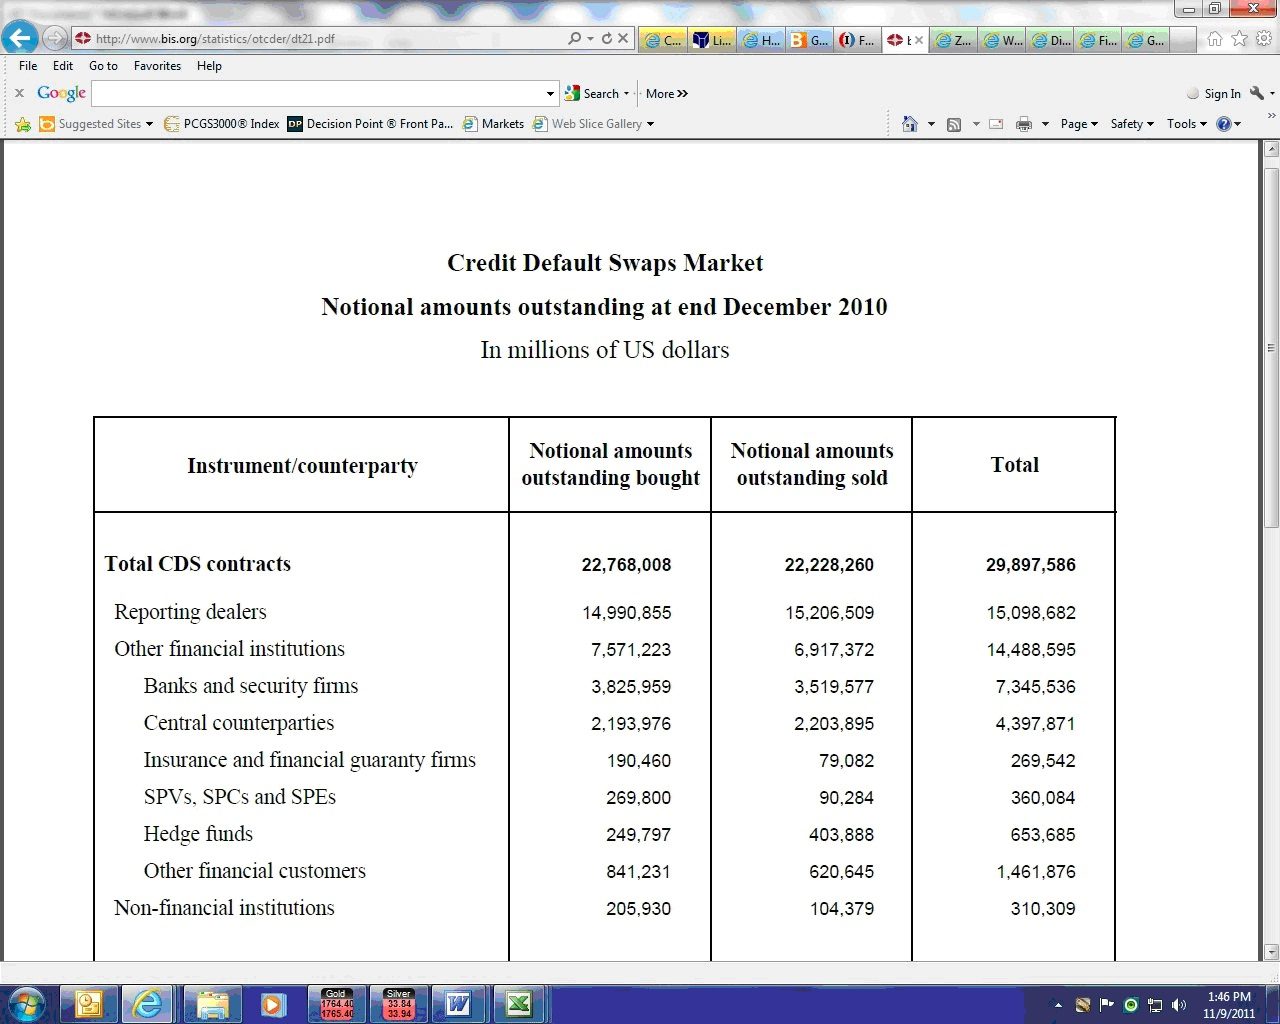Open the Page menu dropdown
Viewport: 1280px width, 1024px height.
click(x=1079, y=124)
